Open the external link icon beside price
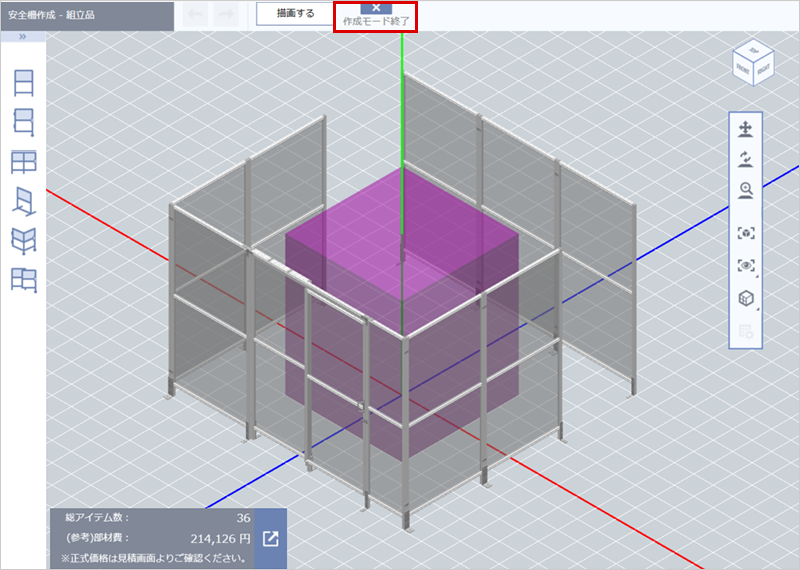The image size is (800, 570). [270, 539]
